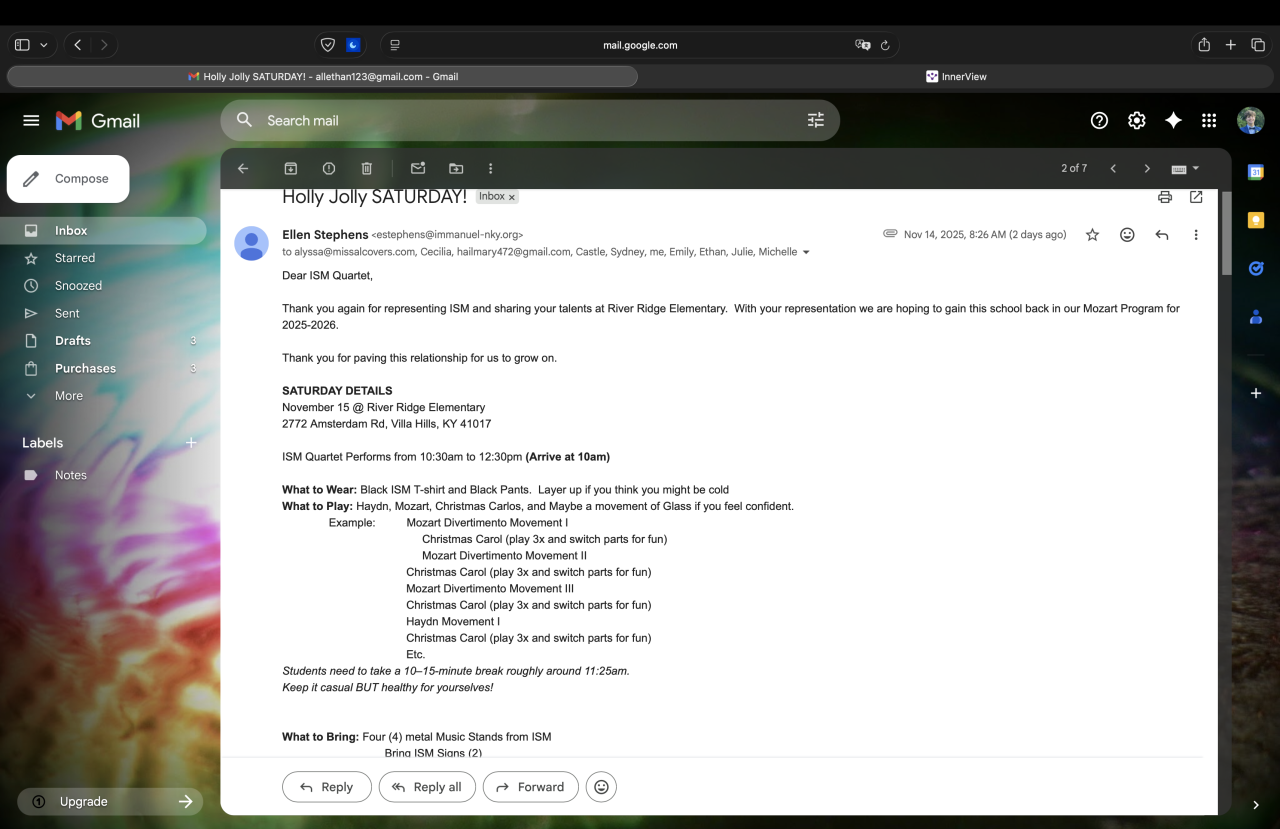Print all in this conversation

pyautogui.click(x=1165, y=197)
